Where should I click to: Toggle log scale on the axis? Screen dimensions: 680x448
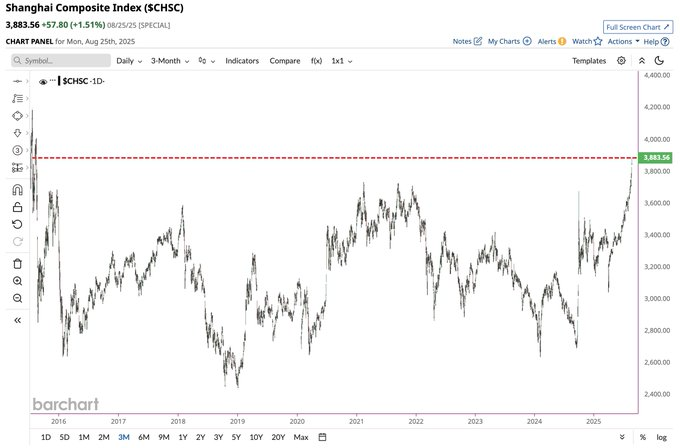[661, 437]
